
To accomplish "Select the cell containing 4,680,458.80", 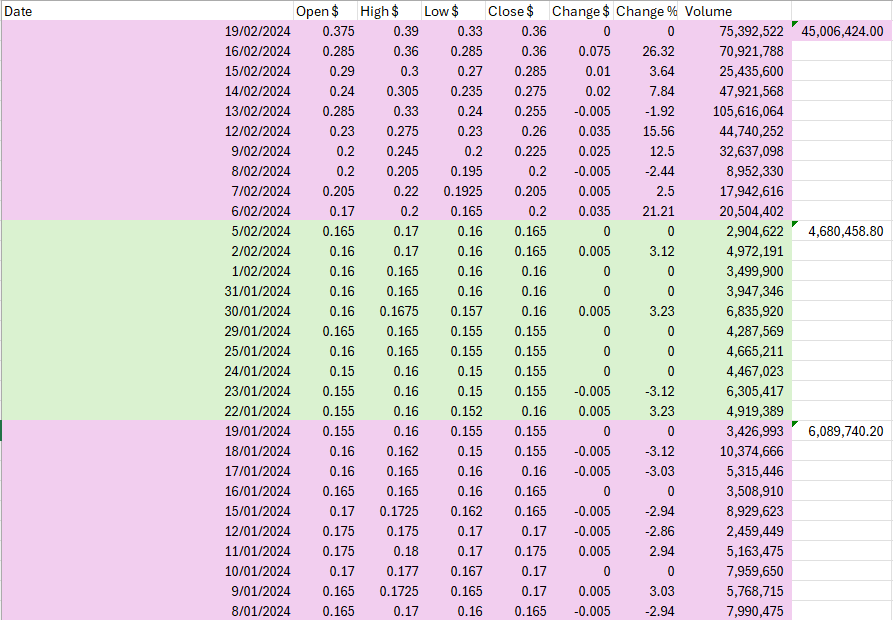I will coord(843,231).
